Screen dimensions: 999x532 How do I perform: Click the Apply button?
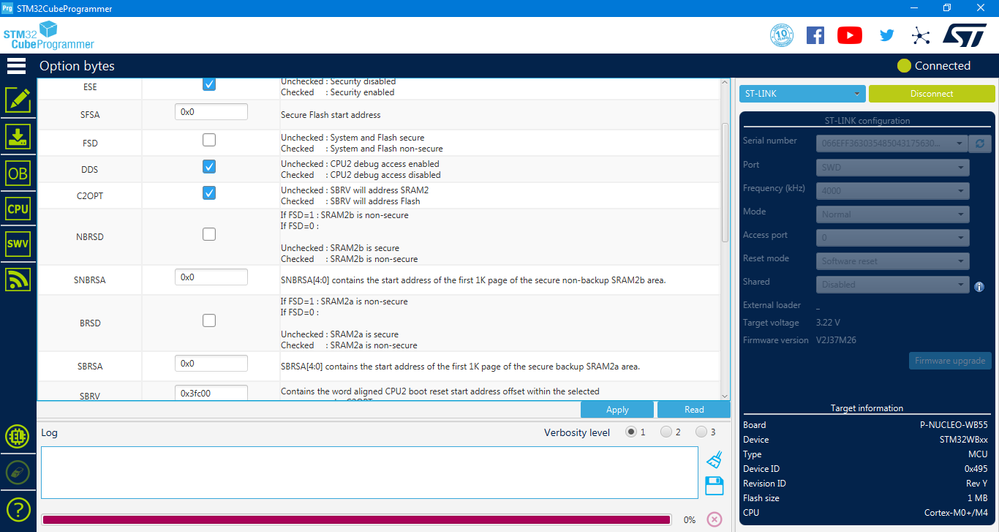(x=617, y=410)
